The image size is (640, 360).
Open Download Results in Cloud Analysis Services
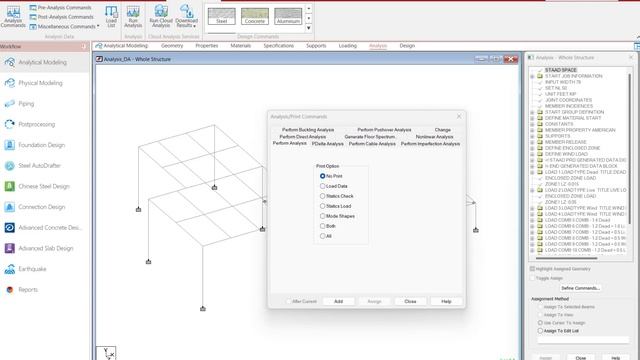(x=187, y=17)
